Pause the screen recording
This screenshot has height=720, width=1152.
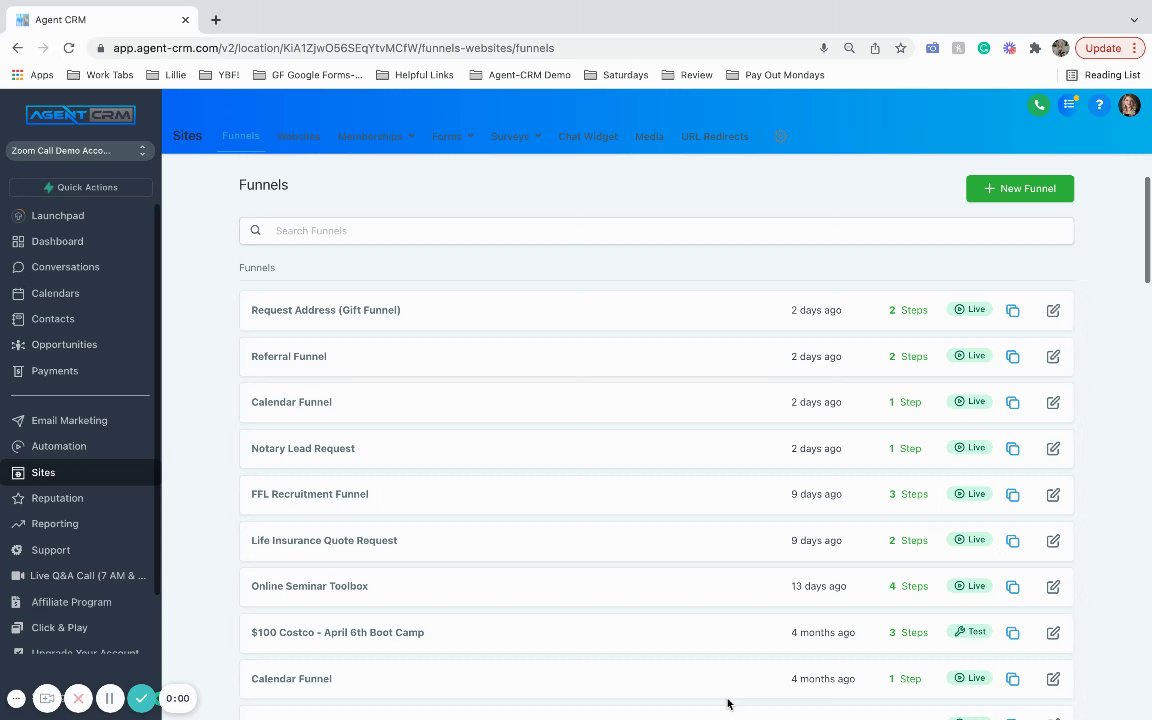[109, 699]
